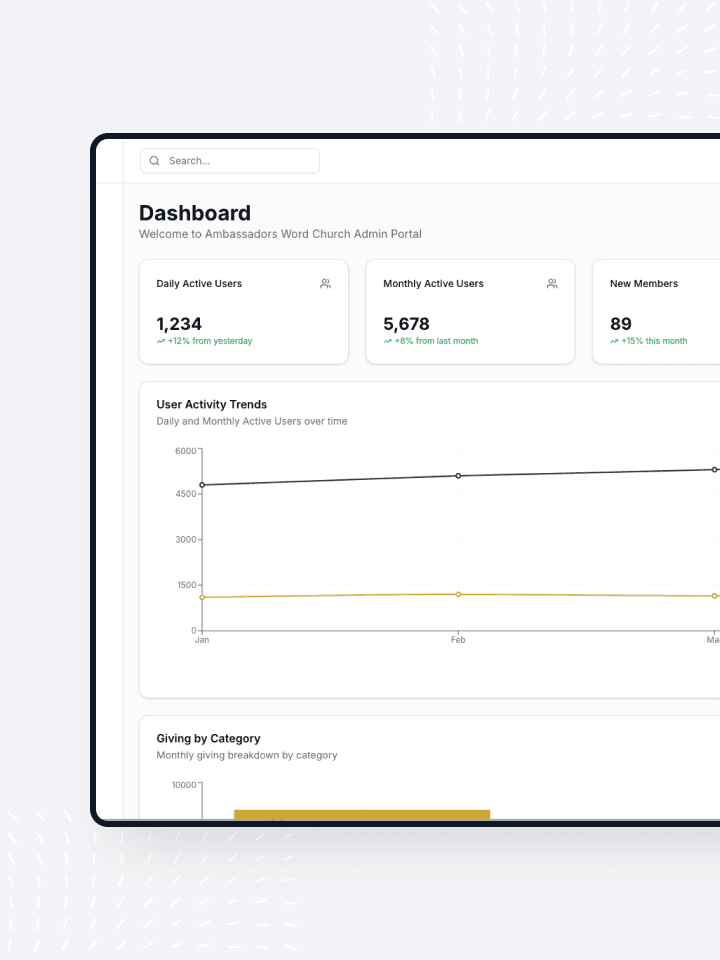The image size is (720, 960).
Task: Select the Dashboard page heading
Action: click(195, 213)
